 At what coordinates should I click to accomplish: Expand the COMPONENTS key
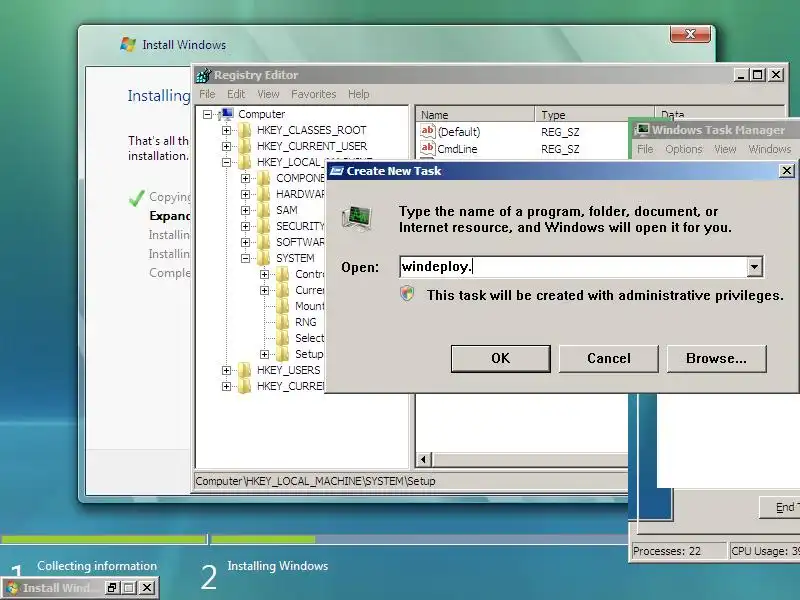point(245,178)
